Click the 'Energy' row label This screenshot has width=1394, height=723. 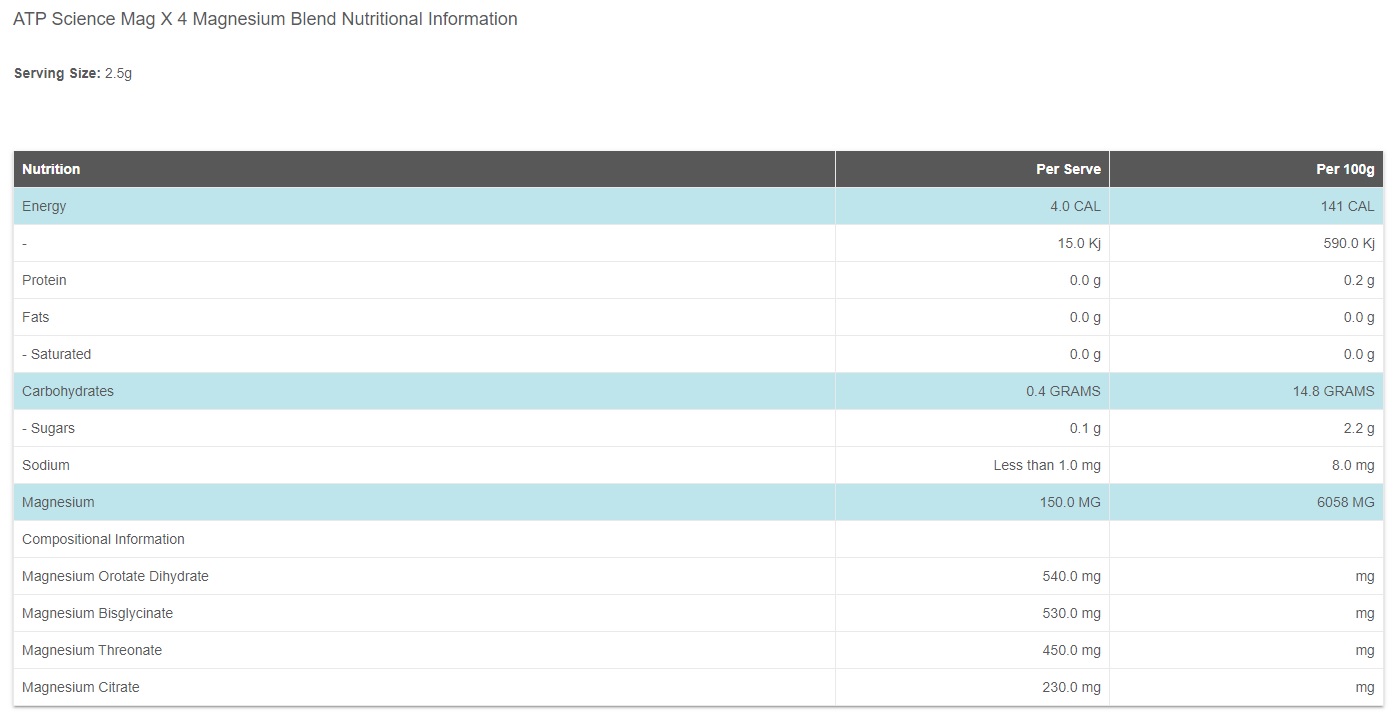[x=44, y=206]
